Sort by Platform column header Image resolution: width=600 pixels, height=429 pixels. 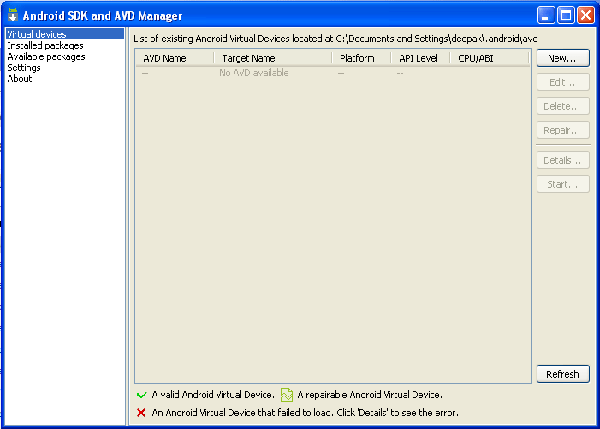click(361, 58)
